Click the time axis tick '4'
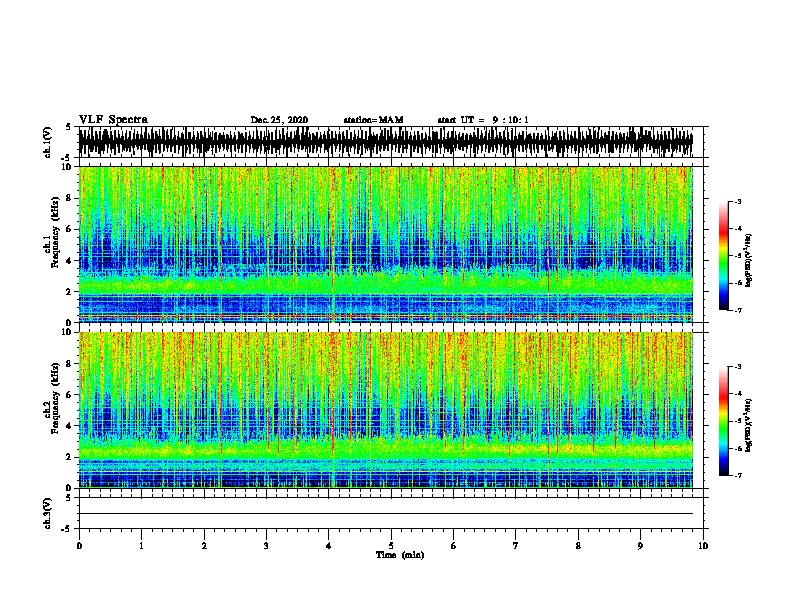This screenshot has height=612, width=792. 329,546
